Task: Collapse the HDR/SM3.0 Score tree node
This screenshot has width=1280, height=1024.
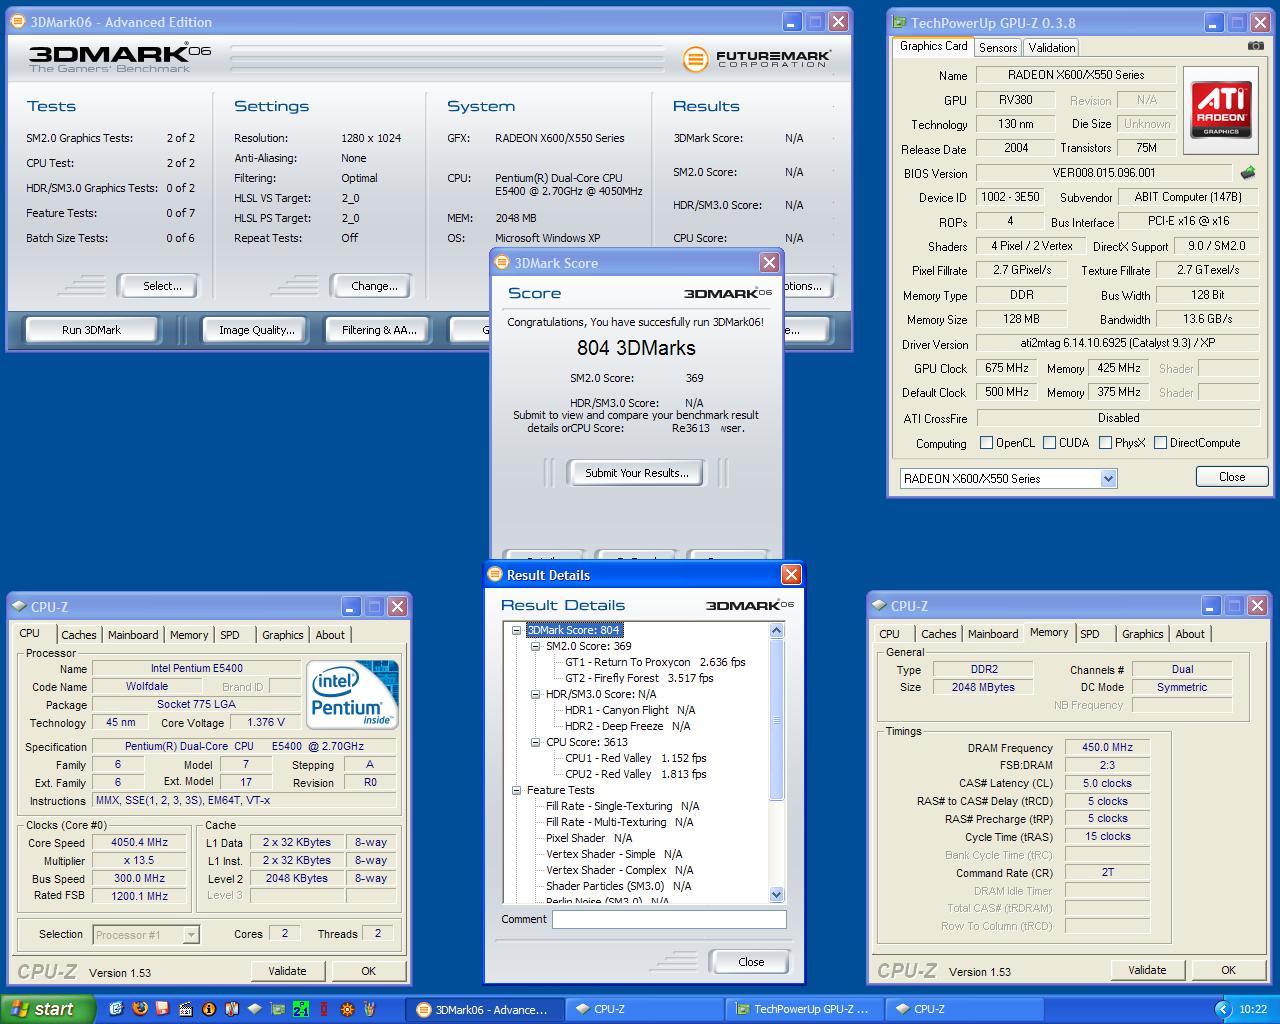Action: (x=536, y=694)
